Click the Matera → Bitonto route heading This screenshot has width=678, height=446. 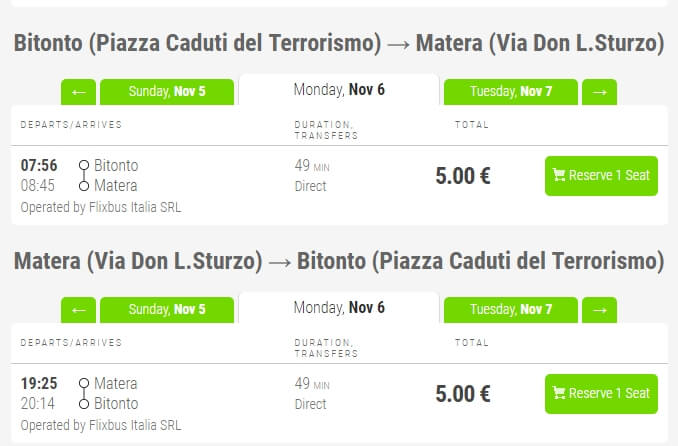[x=339, y=261]
